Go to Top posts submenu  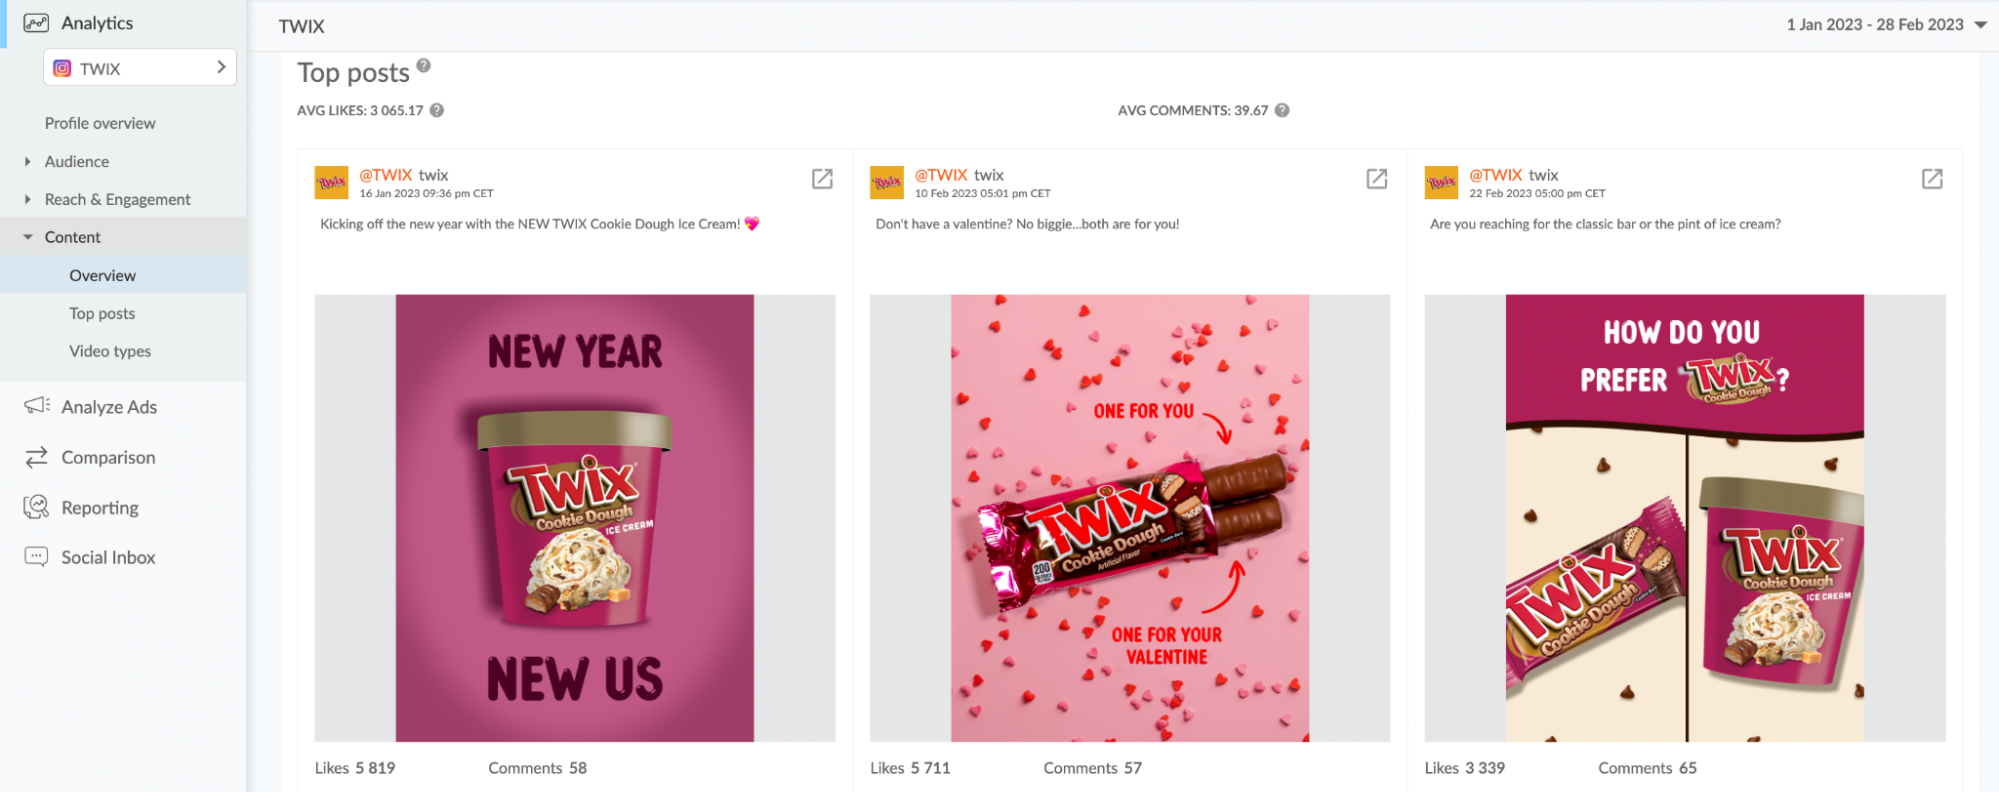[x=102, y=313]
